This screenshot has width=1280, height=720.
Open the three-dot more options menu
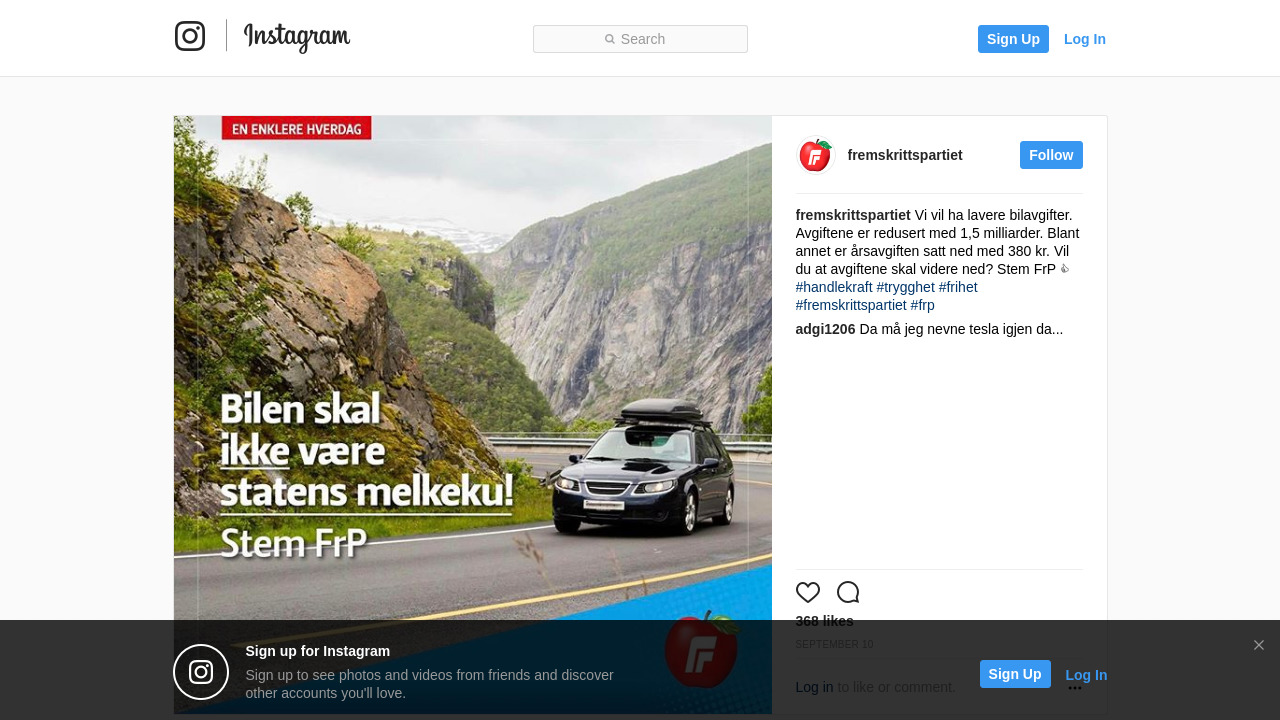click(1075, 688)
